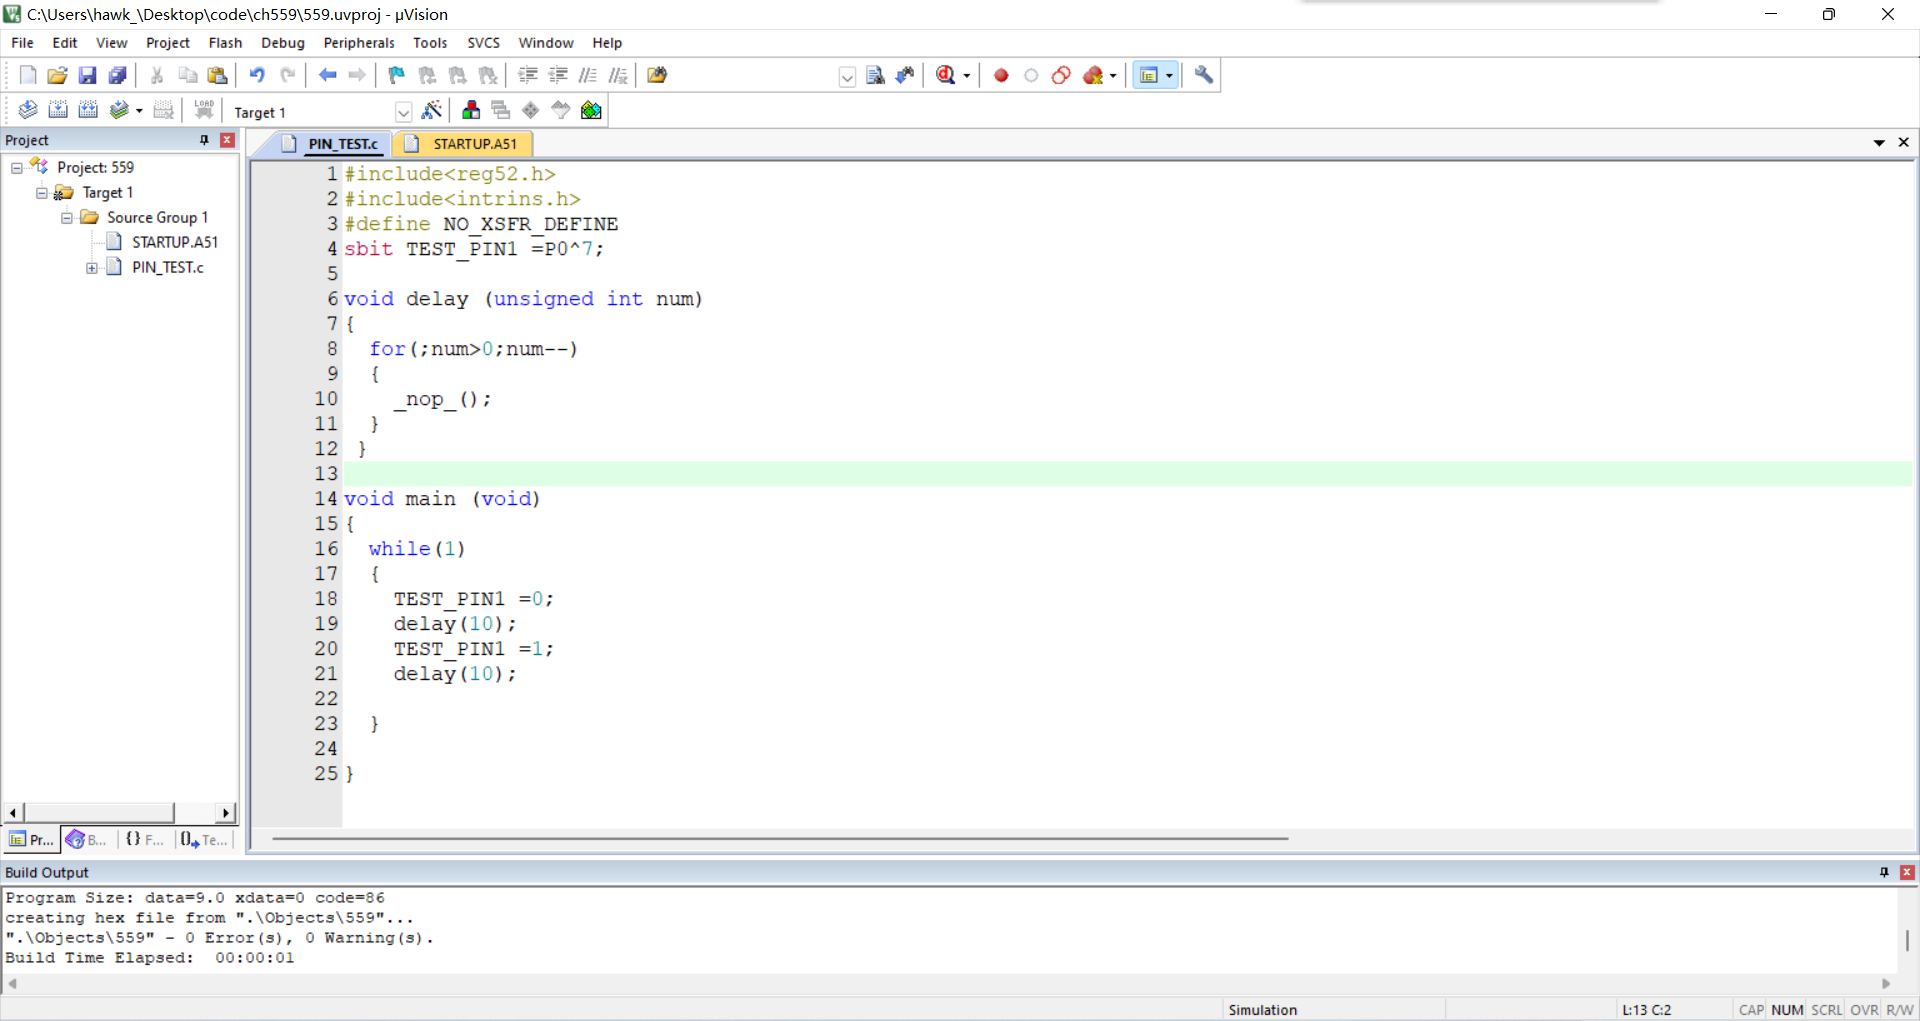Toggle the window layout button in the toolbar
This screenshot has width=1920, height=1021.
click(x=1149, y=75)
